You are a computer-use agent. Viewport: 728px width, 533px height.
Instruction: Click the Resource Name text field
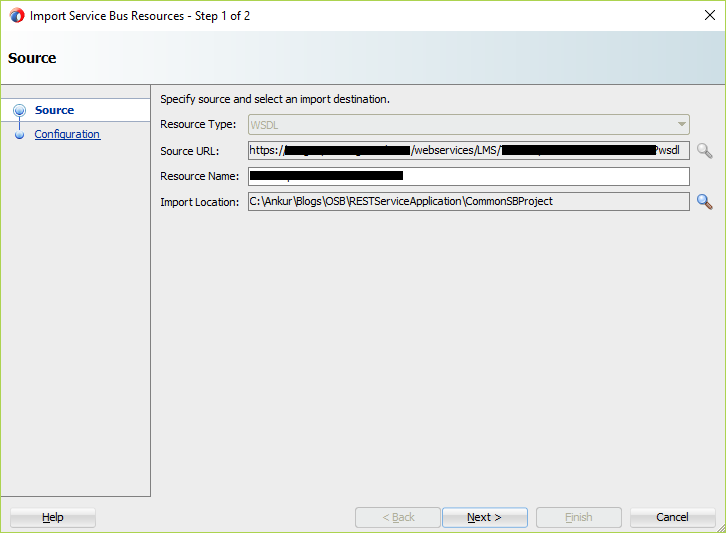click(468, 176)
